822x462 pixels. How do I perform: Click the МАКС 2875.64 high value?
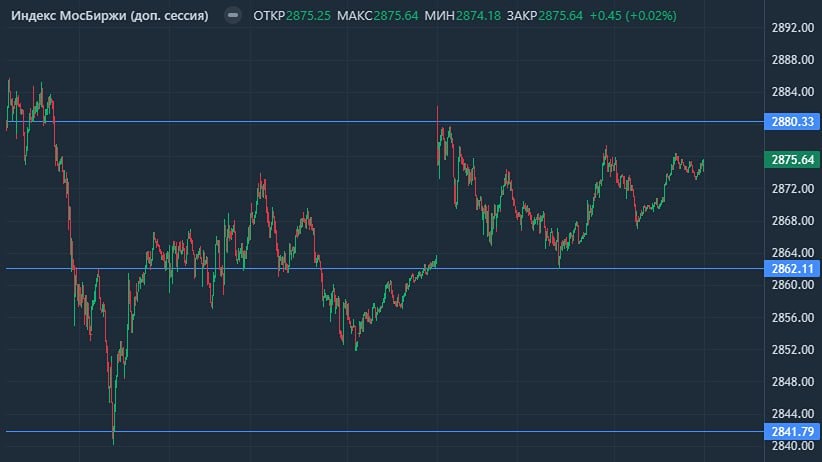377,16
